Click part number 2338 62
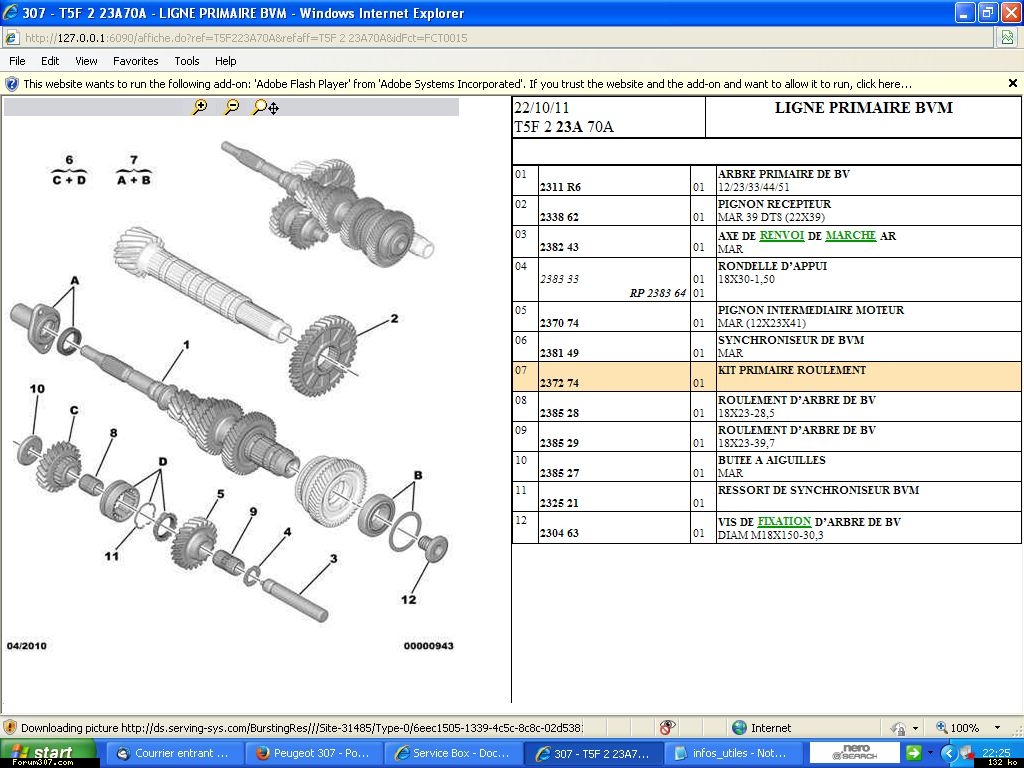Screen dimensions: 1024x768 pyautogui.click(x=559, y=217)
